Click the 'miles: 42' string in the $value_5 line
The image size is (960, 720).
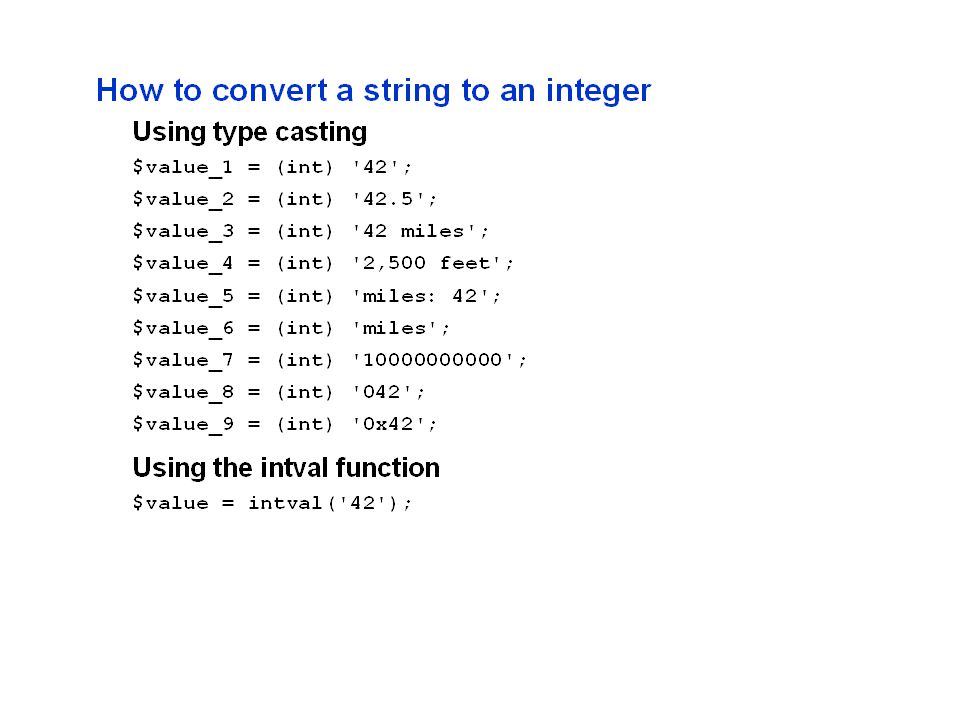[x=421, y=296]
